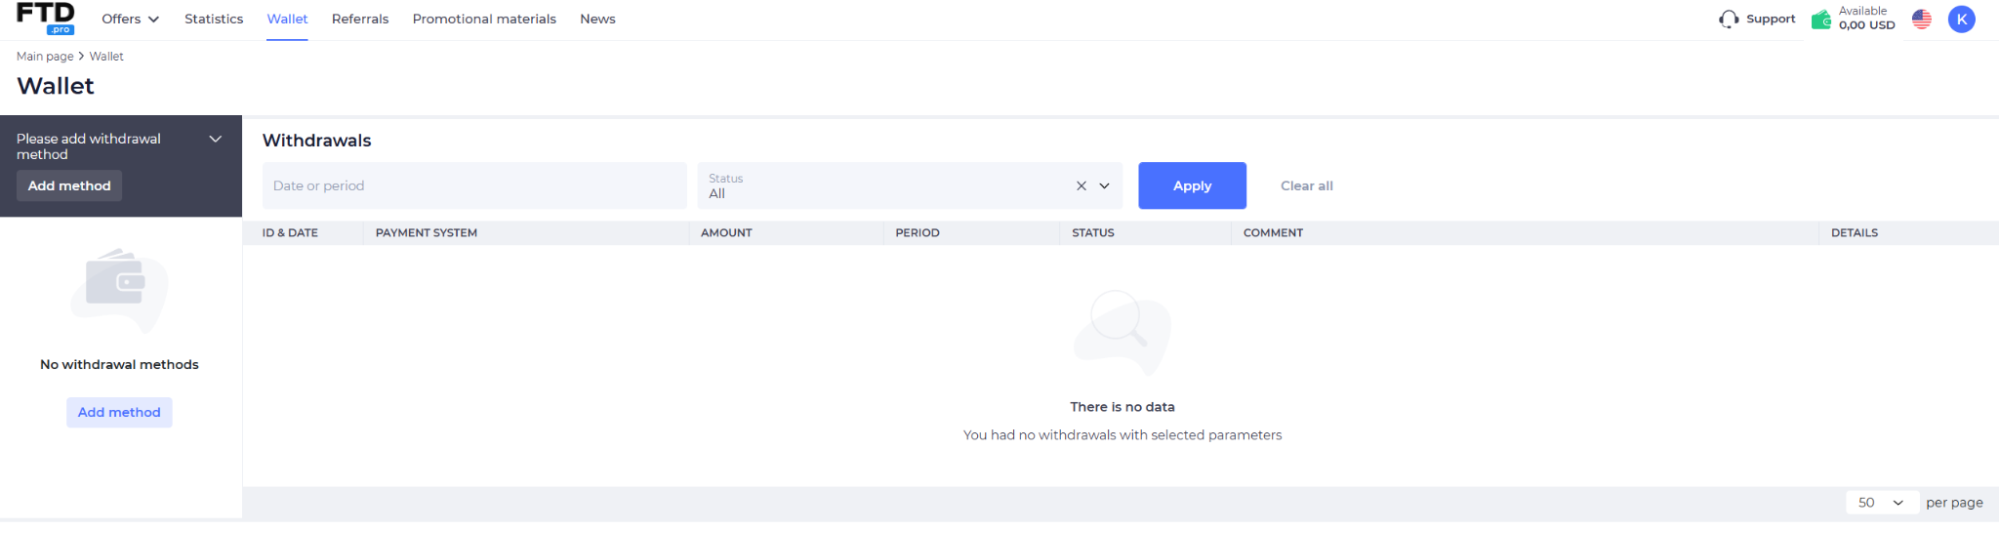Clear Status filter with X icon

[x=1081, y=186]
